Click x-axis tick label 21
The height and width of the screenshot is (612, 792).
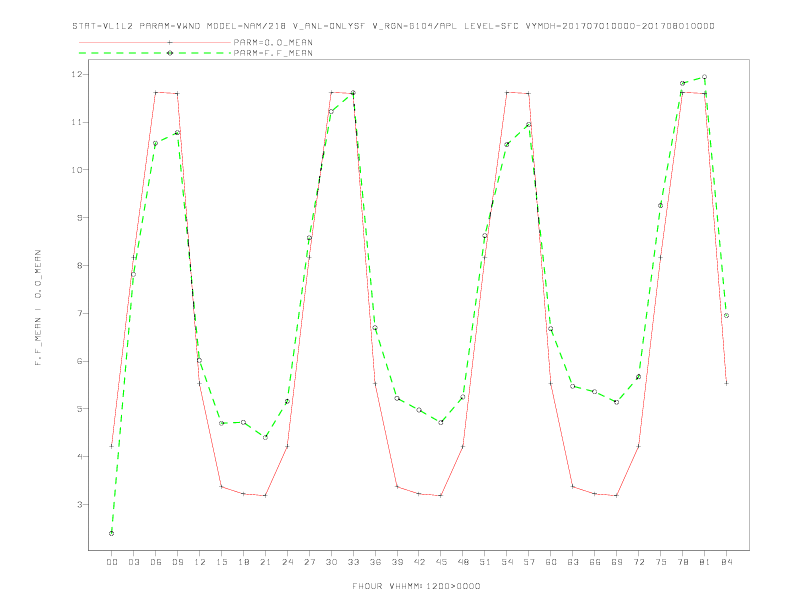pyautogui.click(x=265, y=562)
